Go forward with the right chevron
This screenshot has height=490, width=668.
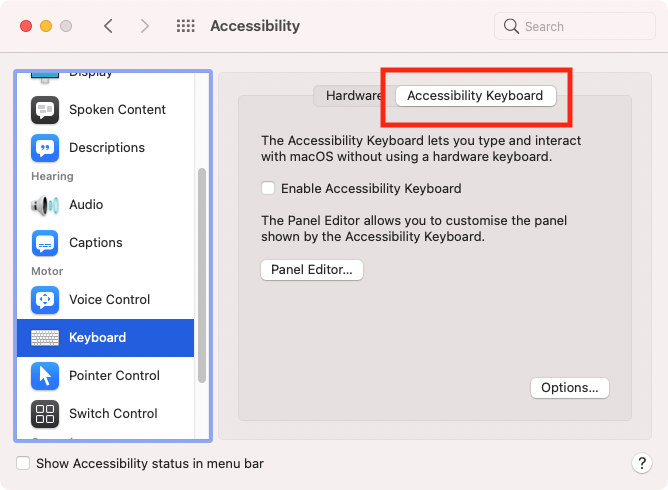point(145,26)
